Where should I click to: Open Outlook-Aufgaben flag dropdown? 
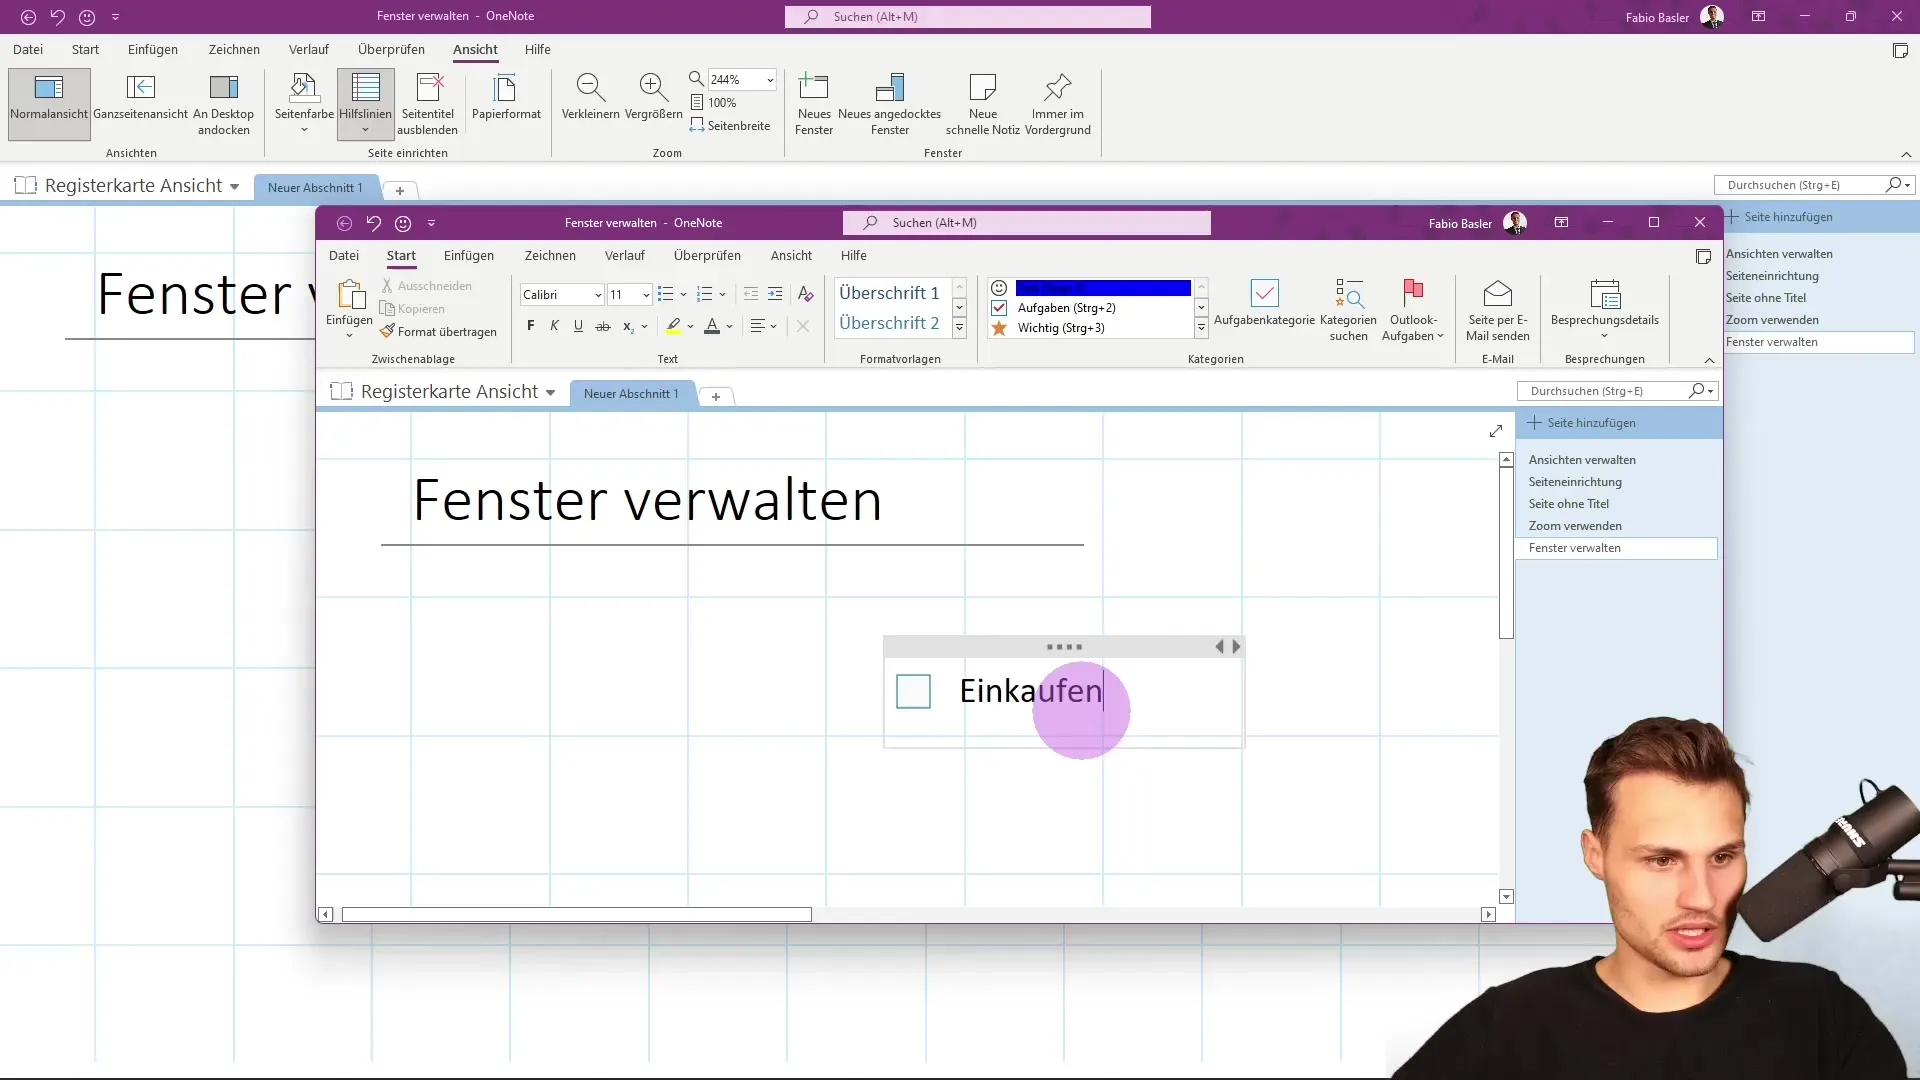pos(1412,311)
